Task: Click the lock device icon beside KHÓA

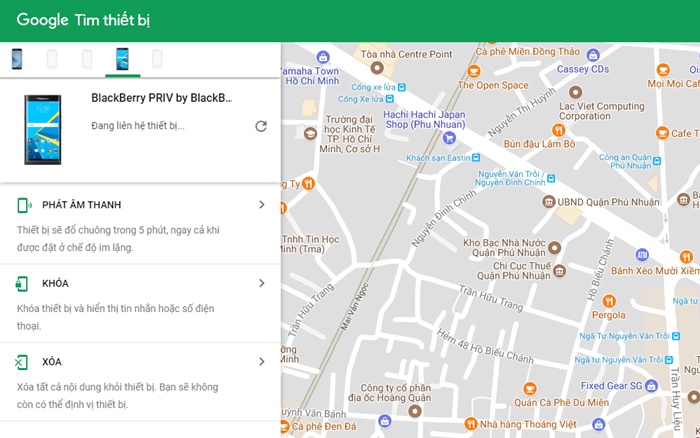Action: 22,284
